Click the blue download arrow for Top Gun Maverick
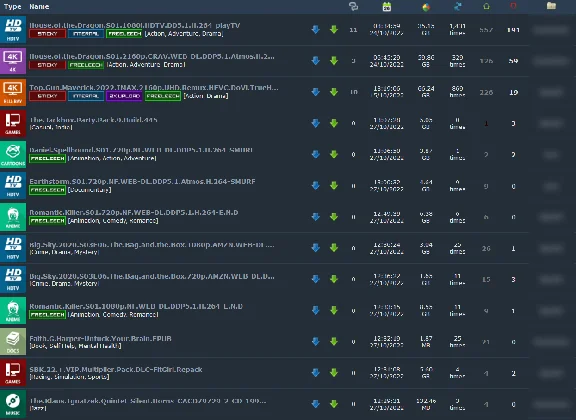 click(316, 92)
